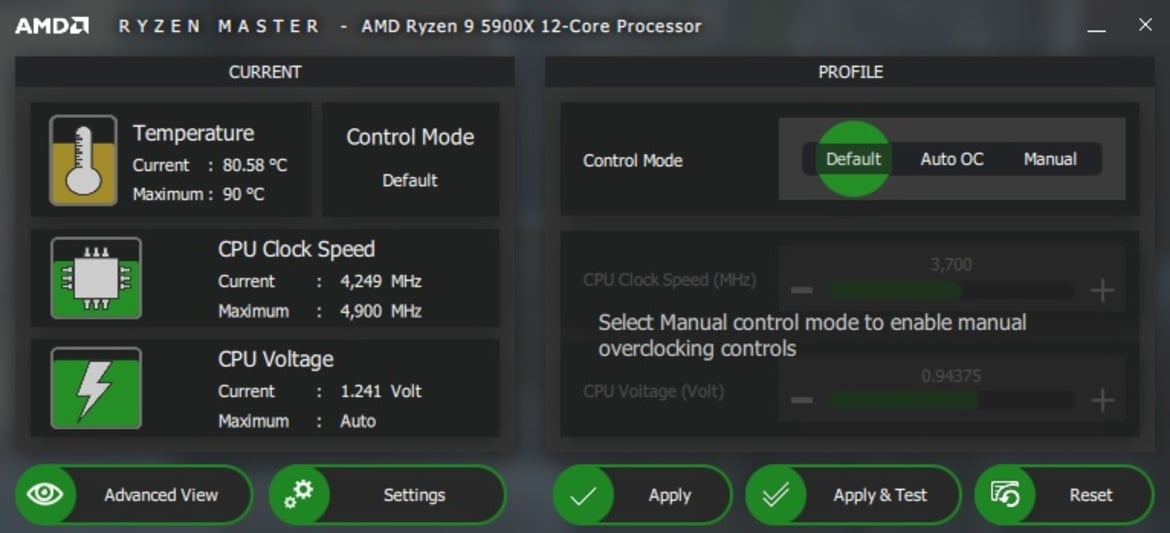Close the Ryzen Master window
The width and height of the screenshot is (1170, 533).
[1145, 25]
